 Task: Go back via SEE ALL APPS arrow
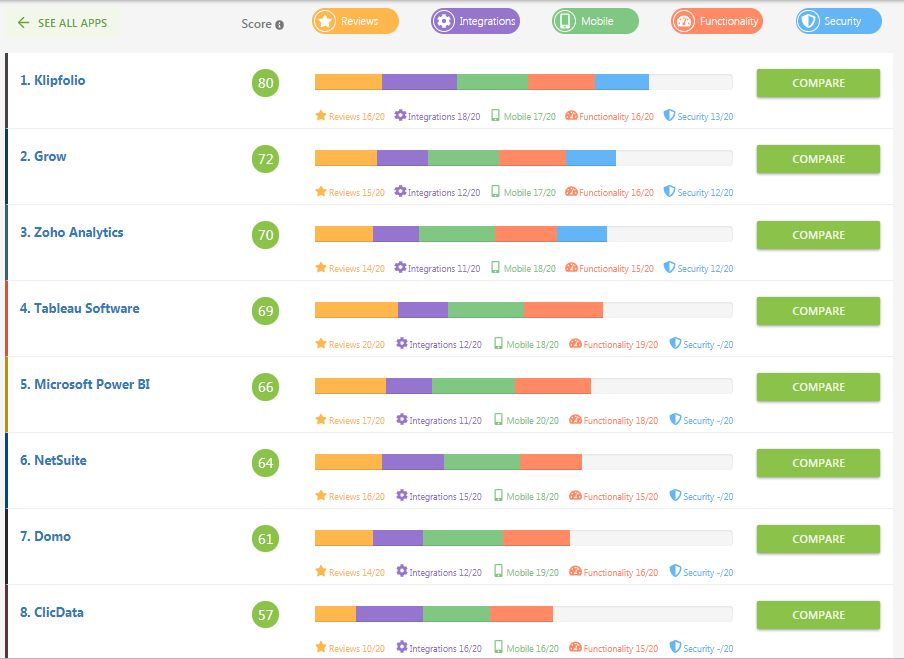tap(62, 23)
